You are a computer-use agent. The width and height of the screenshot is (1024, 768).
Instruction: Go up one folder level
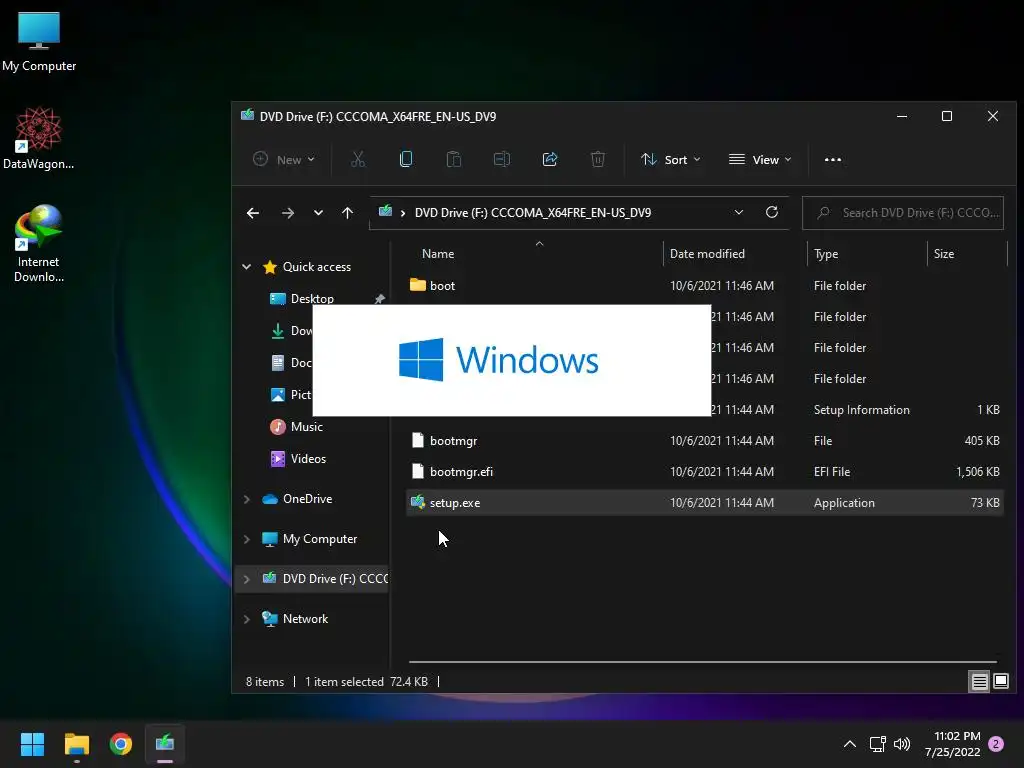tap(347, 213)
